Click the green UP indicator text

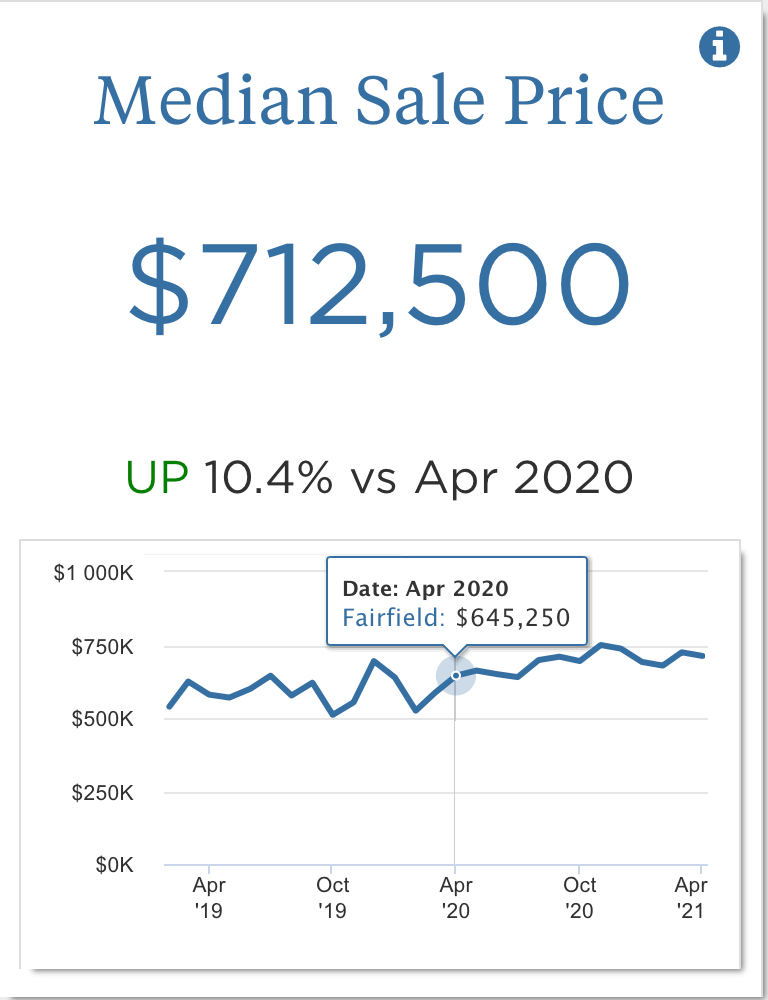pyautogui.click(x=157, y=477)
